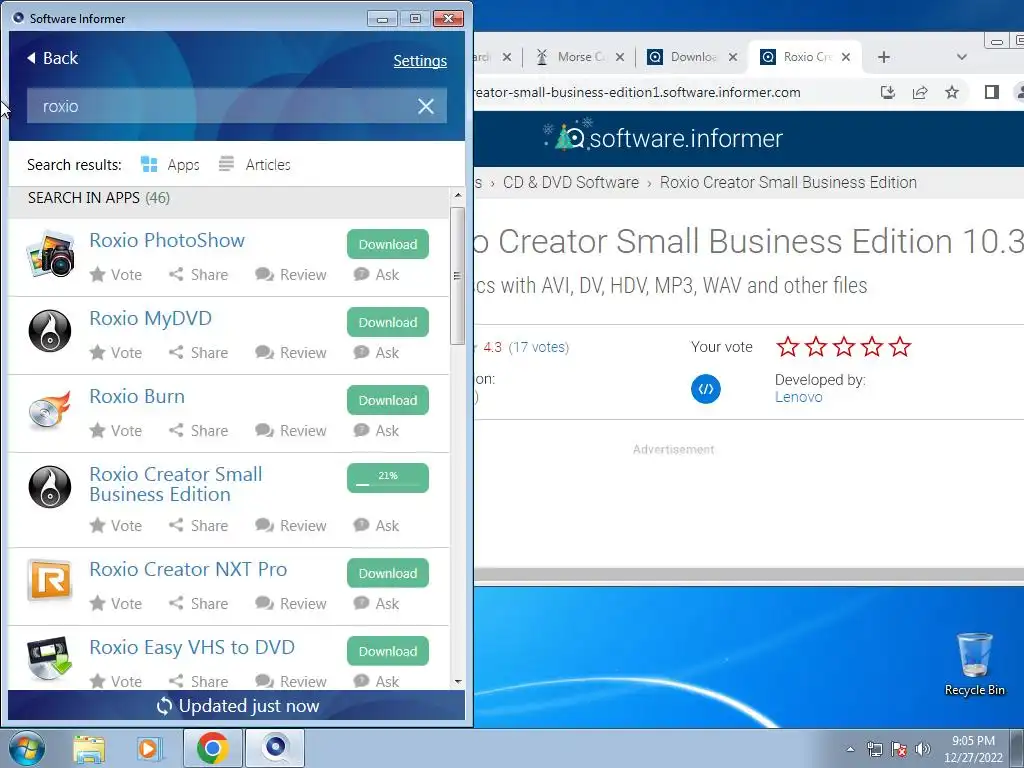This screenshot has width=1024, height=768.
Task: Vote for Roxio PhotoShow
Action: tap(116, 274)
